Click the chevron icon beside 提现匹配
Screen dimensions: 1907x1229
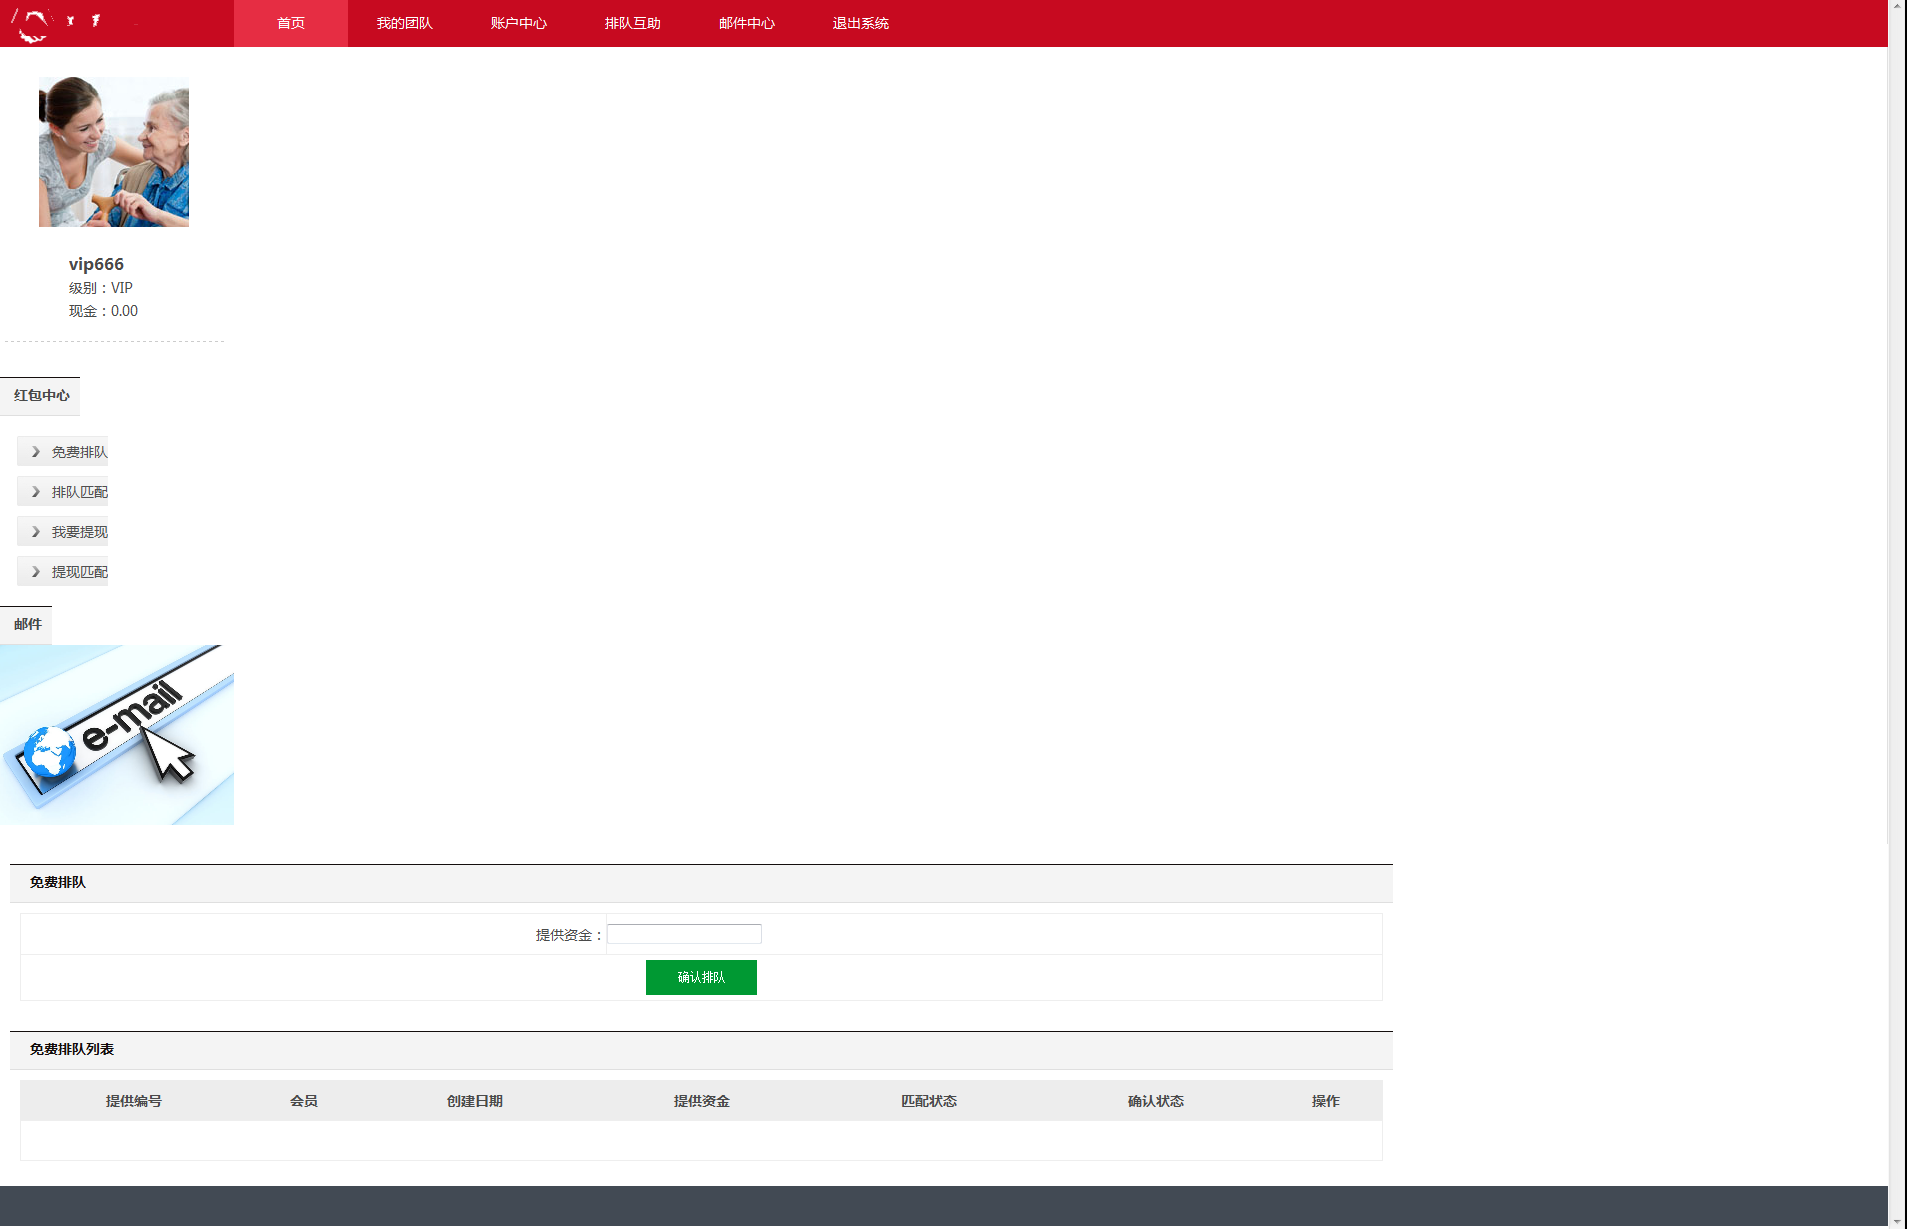click(36, 572)
